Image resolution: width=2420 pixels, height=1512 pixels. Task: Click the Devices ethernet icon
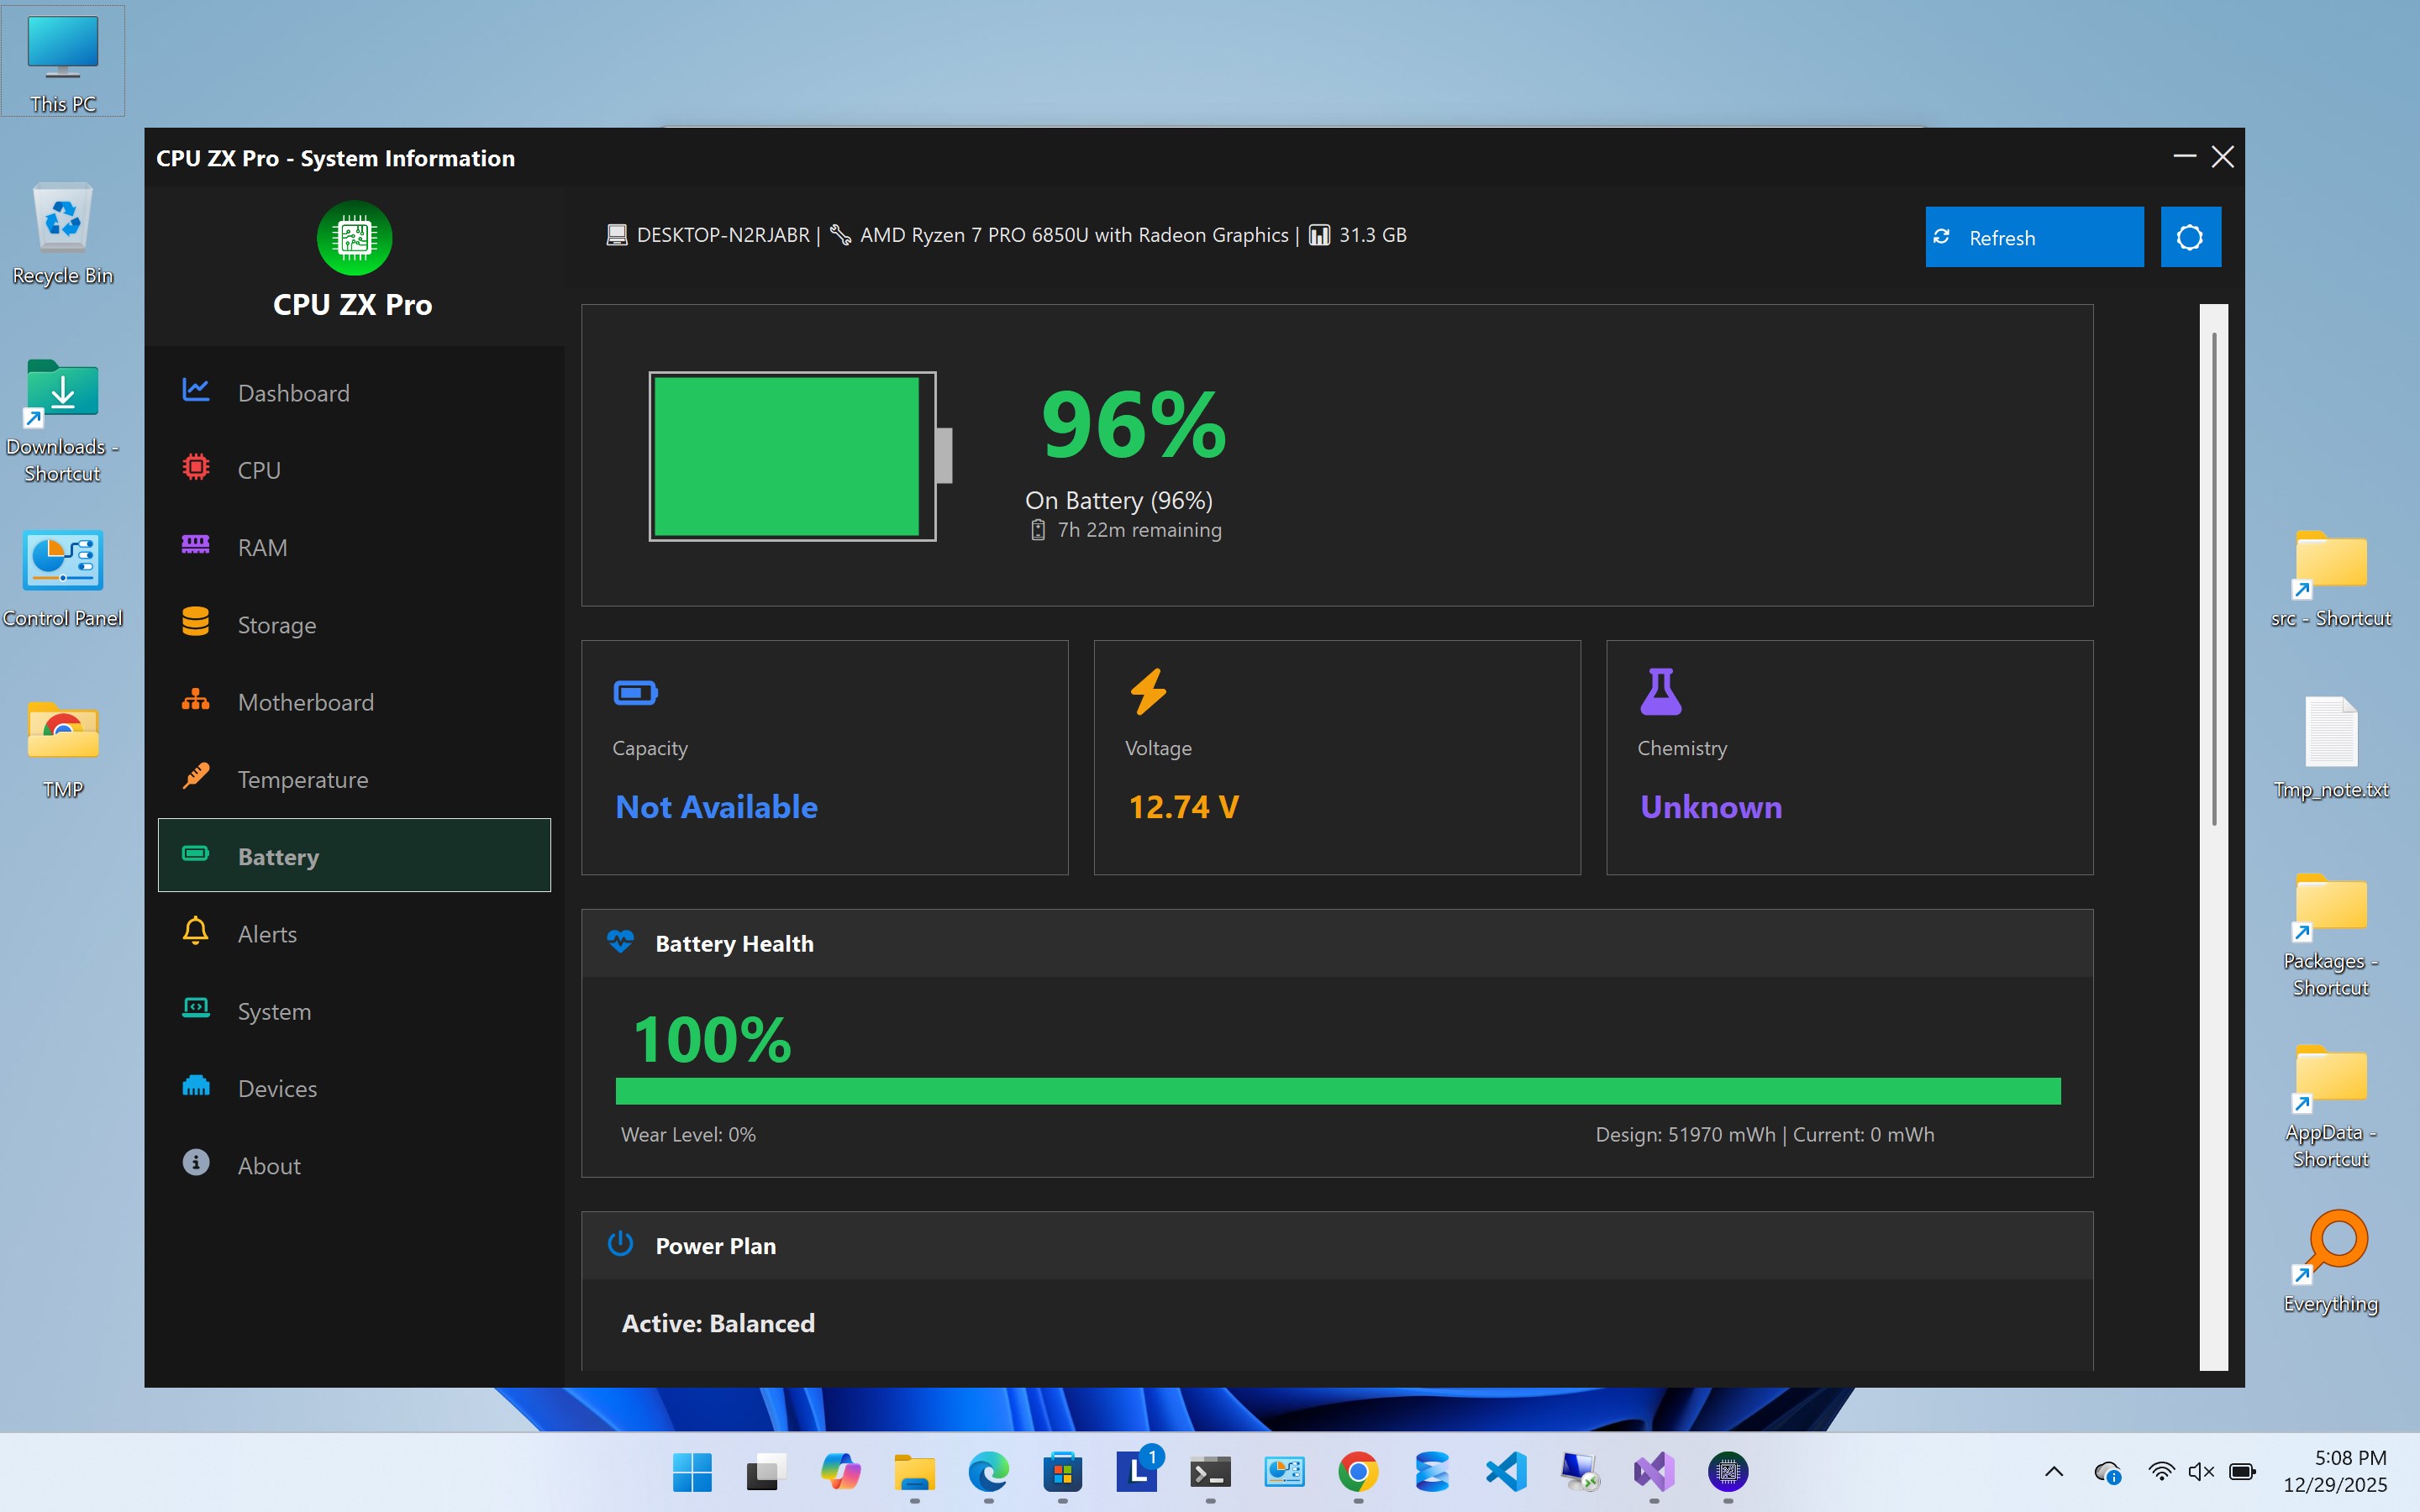[x=196, y=1085]
